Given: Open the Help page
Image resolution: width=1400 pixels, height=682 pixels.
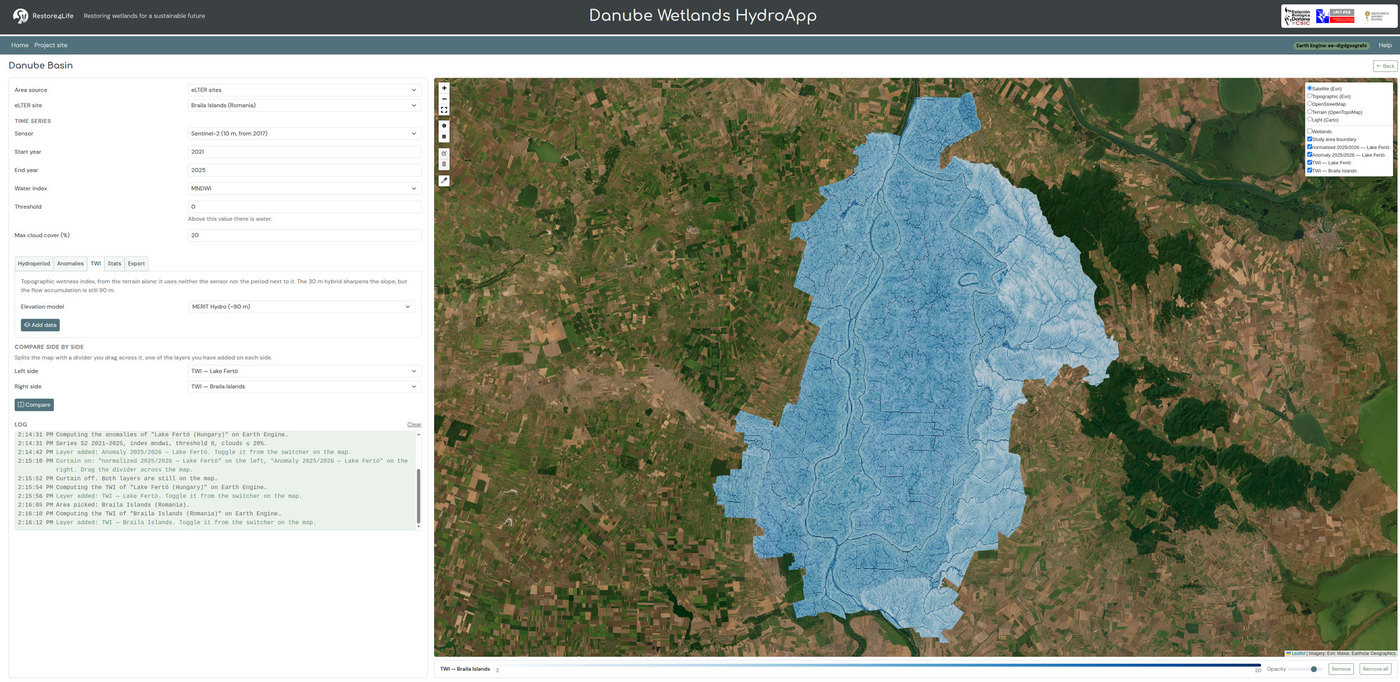Looking at the screenshot, I should pyautogui.click(x=1385, y=45).
